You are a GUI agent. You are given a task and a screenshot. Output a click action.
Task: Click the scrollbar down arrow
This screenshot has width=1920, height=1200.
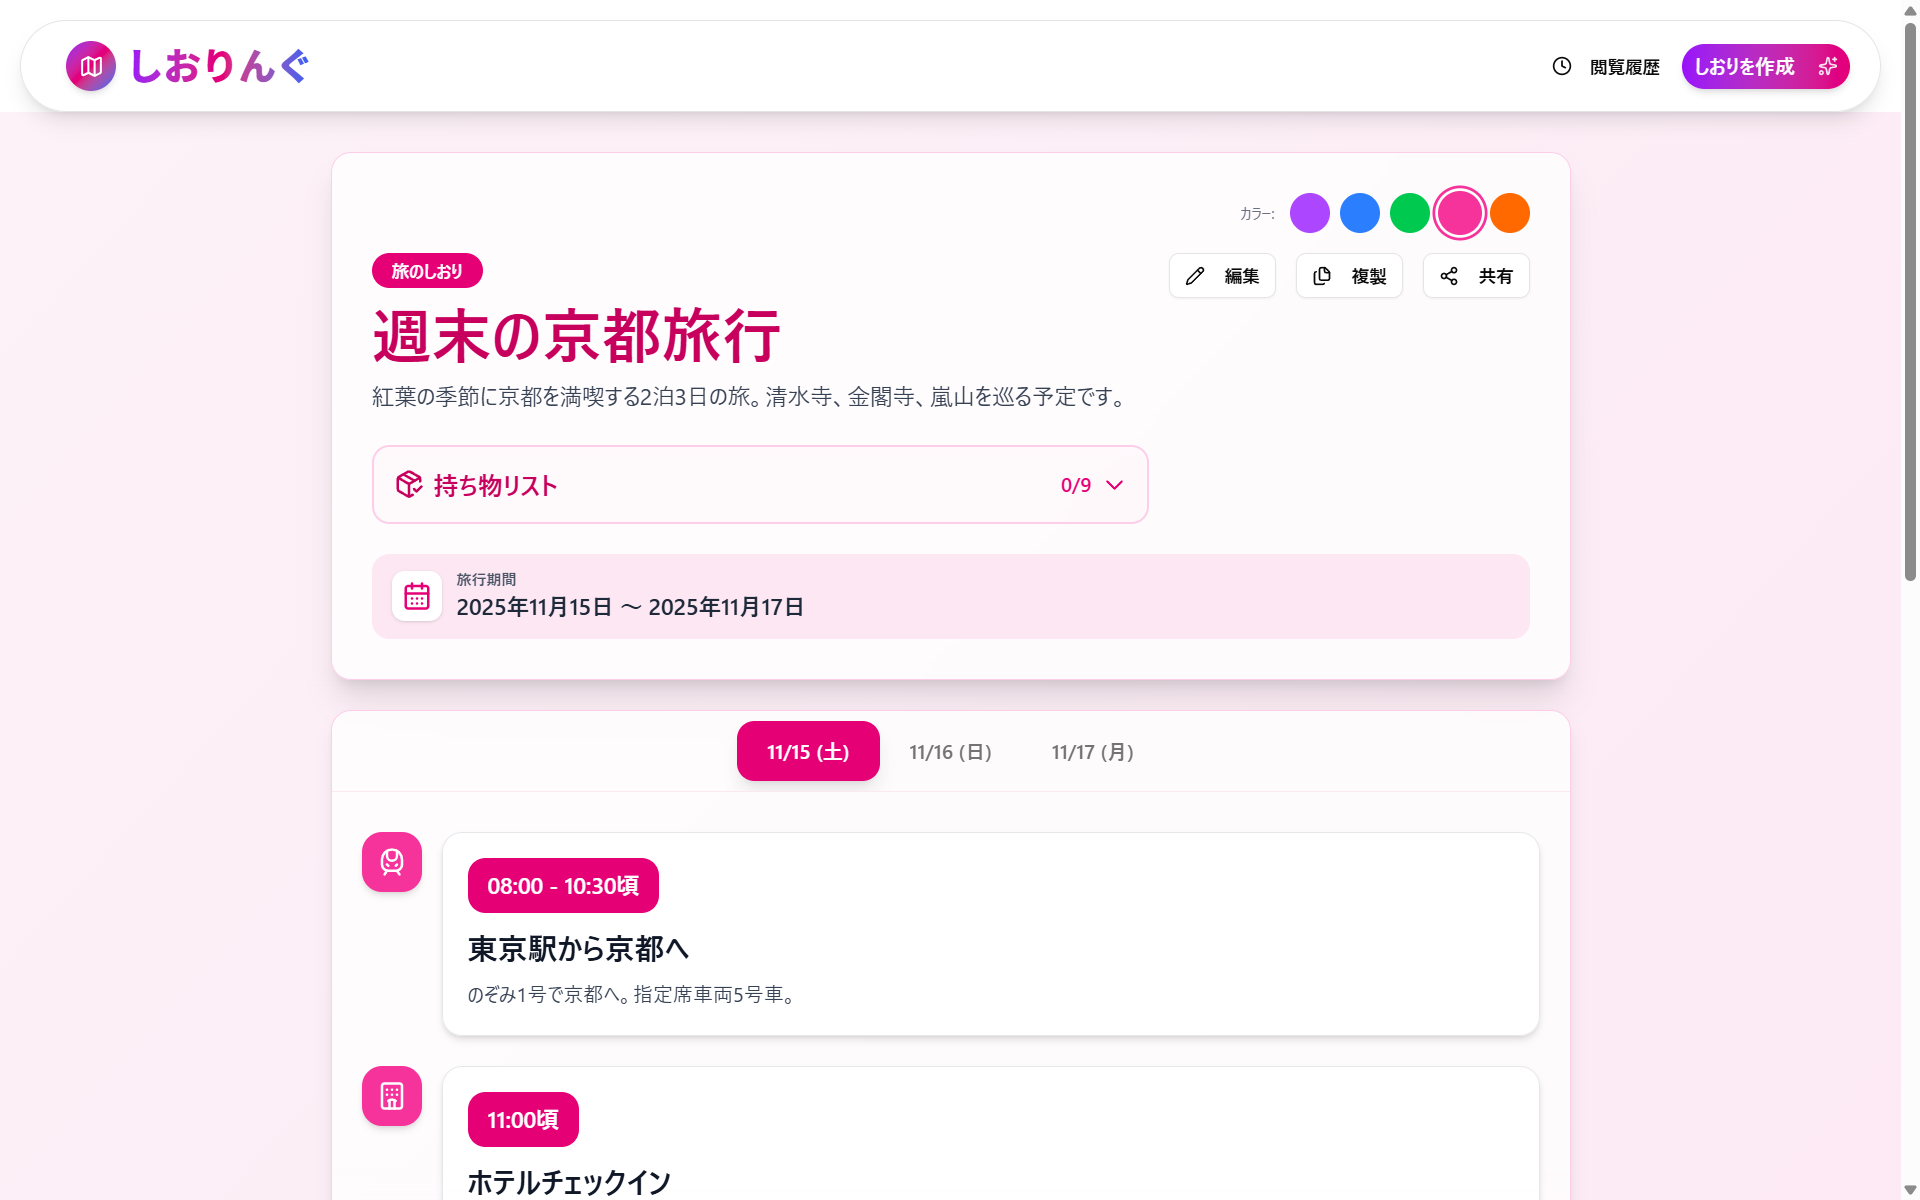pos(1910,1190)
